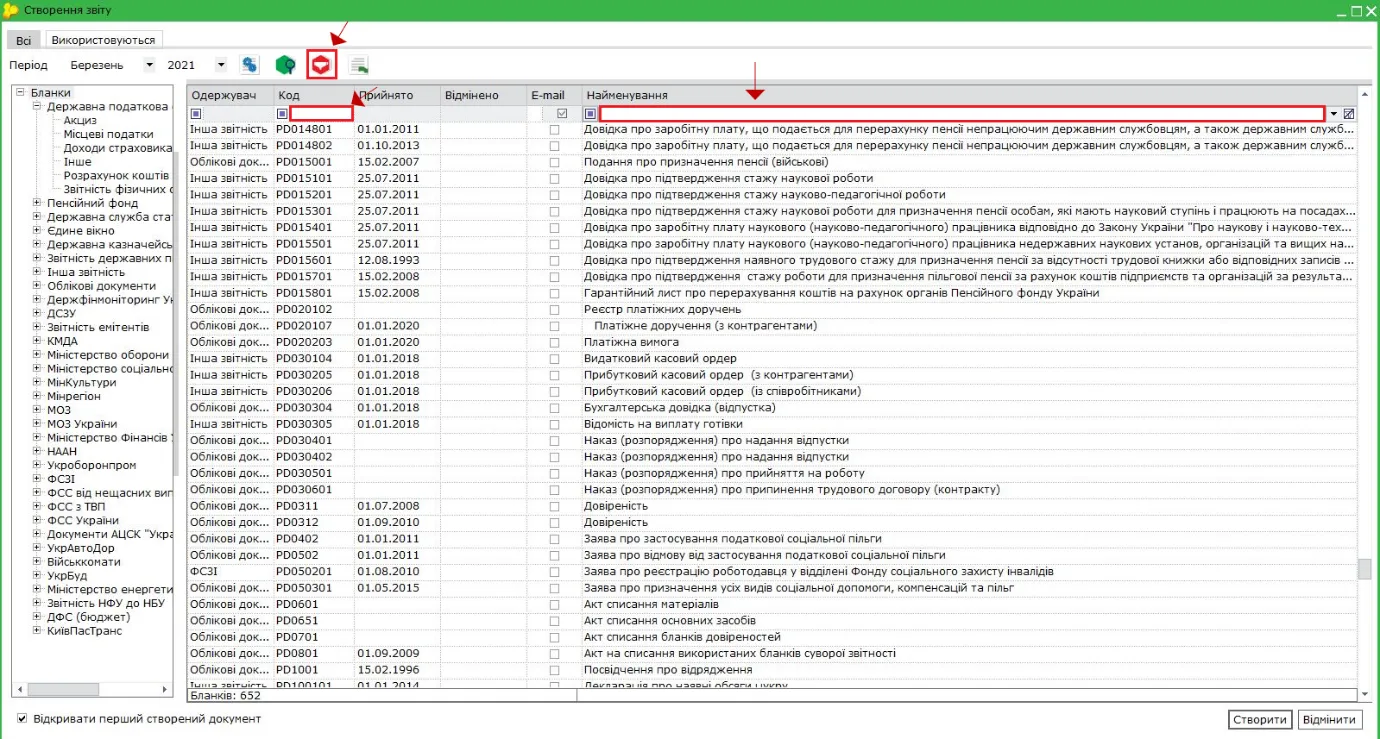1380x739 pixels.
Task: Click the clear-filter icon at end of filter row
Action: click(x=1349, y=114)
